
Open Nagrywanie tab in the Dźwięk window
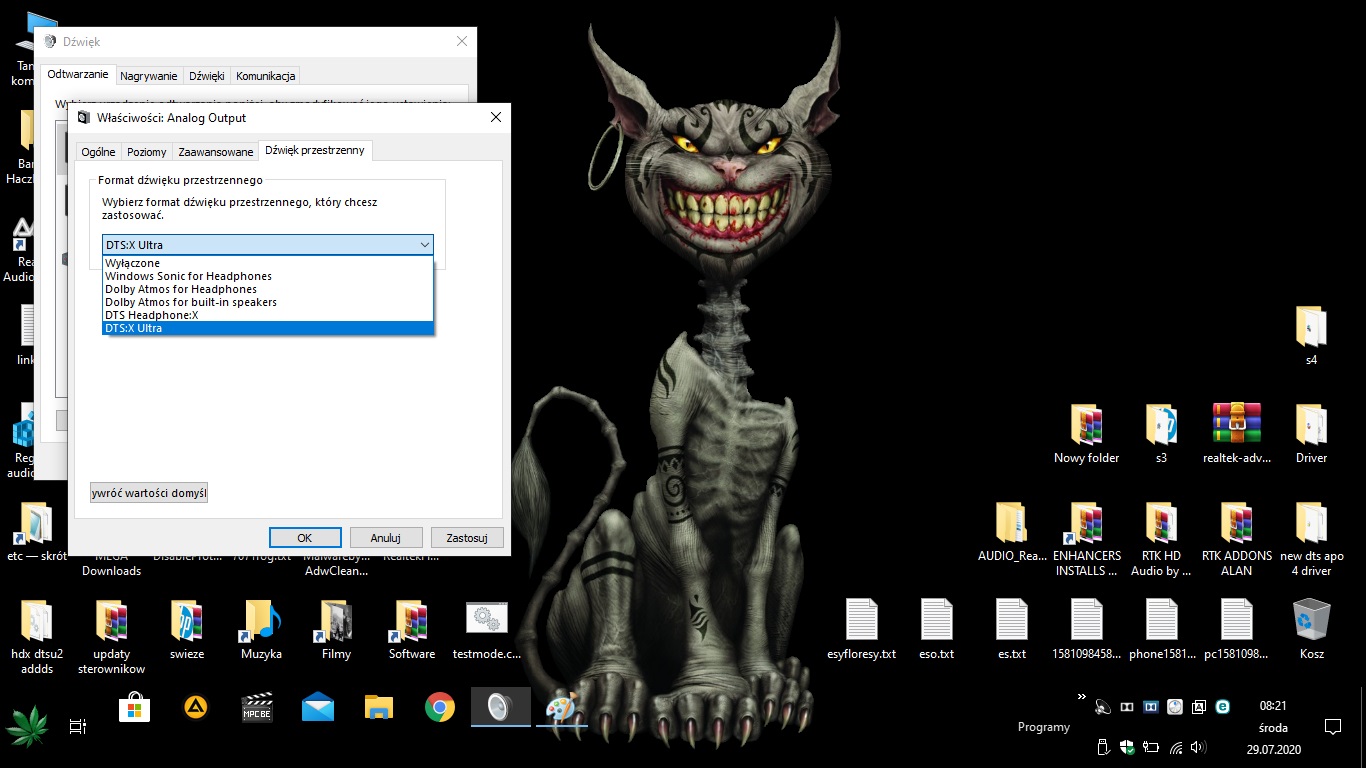pos(149,76)
